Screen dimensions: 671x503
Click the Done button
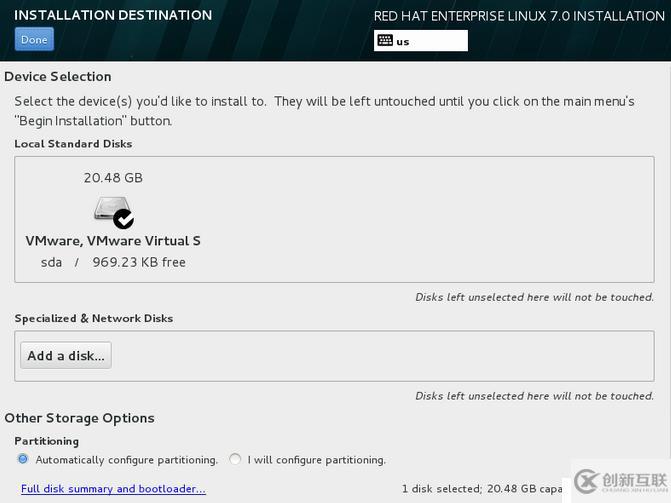[34, 39]
